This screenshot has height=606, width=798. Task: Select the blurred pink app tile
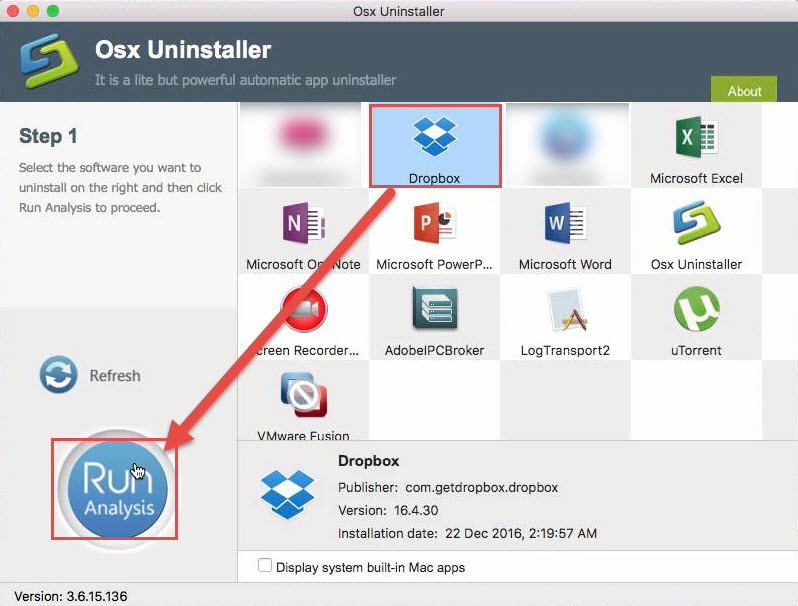coord(303,144)
